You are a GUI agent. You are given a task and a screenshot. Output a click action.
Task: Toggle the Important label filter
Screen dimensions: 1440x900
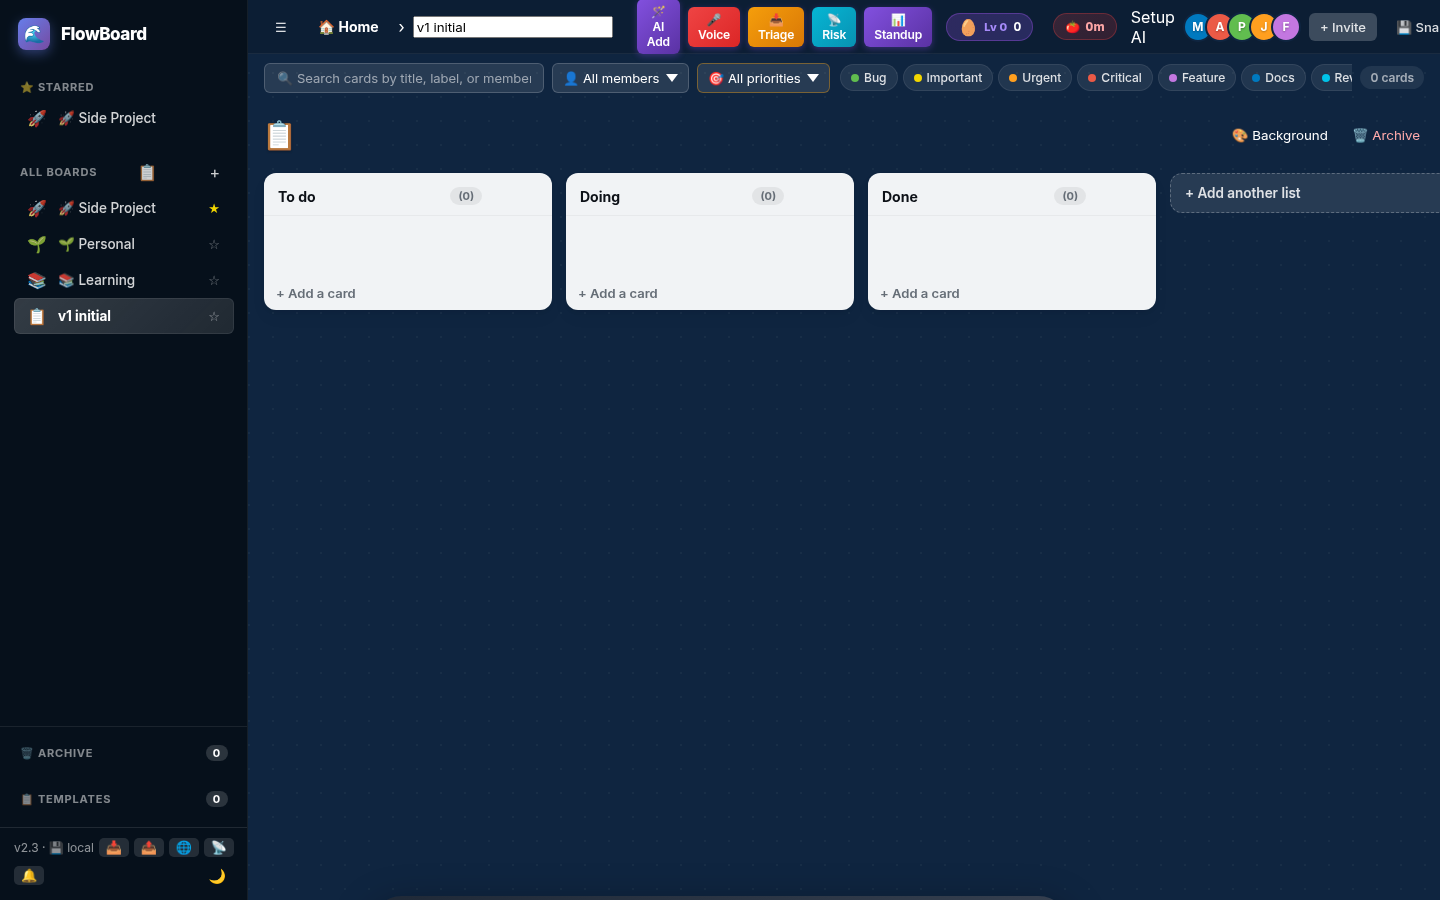point(948,78)
